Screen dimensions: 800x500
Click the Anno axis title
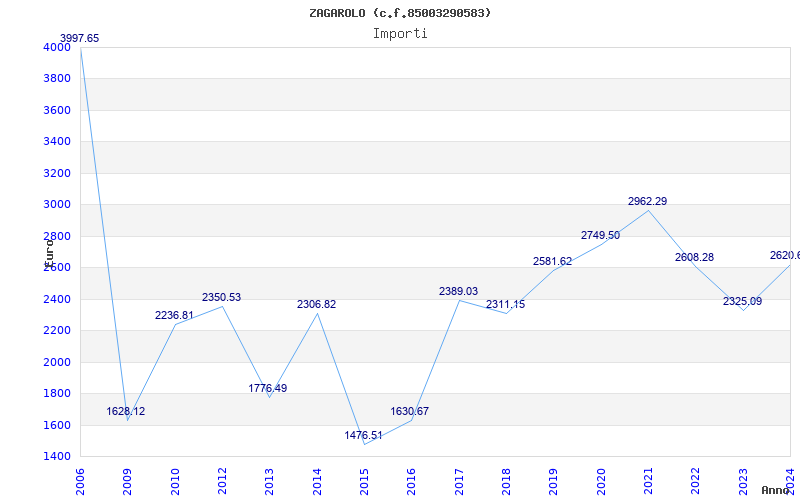point(774,490)
